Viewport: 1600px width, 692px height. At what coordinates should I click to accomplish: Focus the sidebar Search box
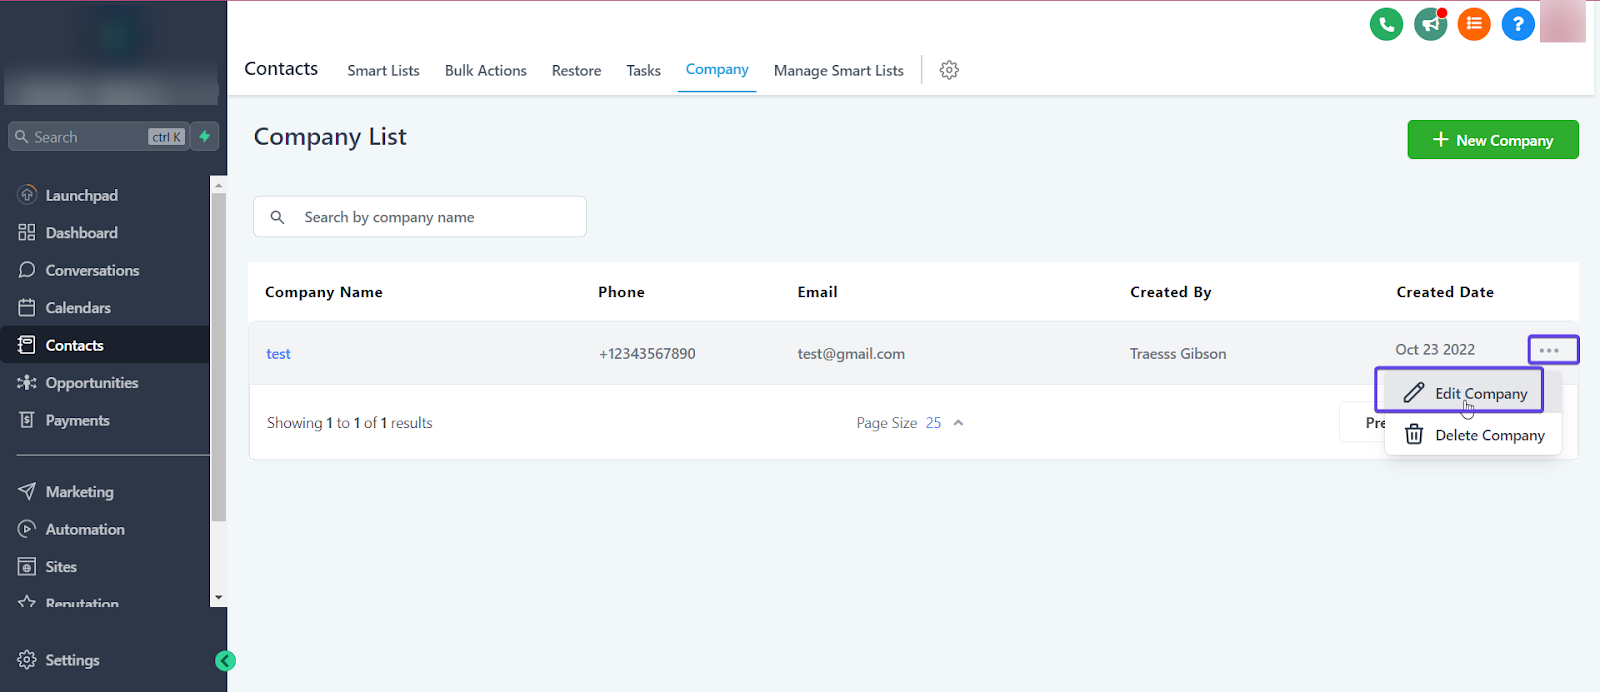tap(98, 137)
